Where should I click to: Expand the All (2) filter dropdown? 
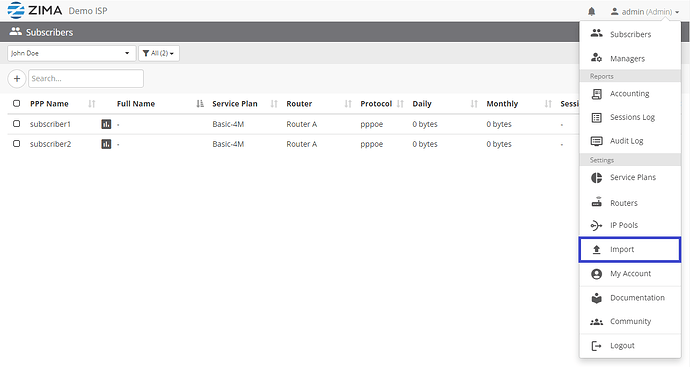click(x=159, y=53)
